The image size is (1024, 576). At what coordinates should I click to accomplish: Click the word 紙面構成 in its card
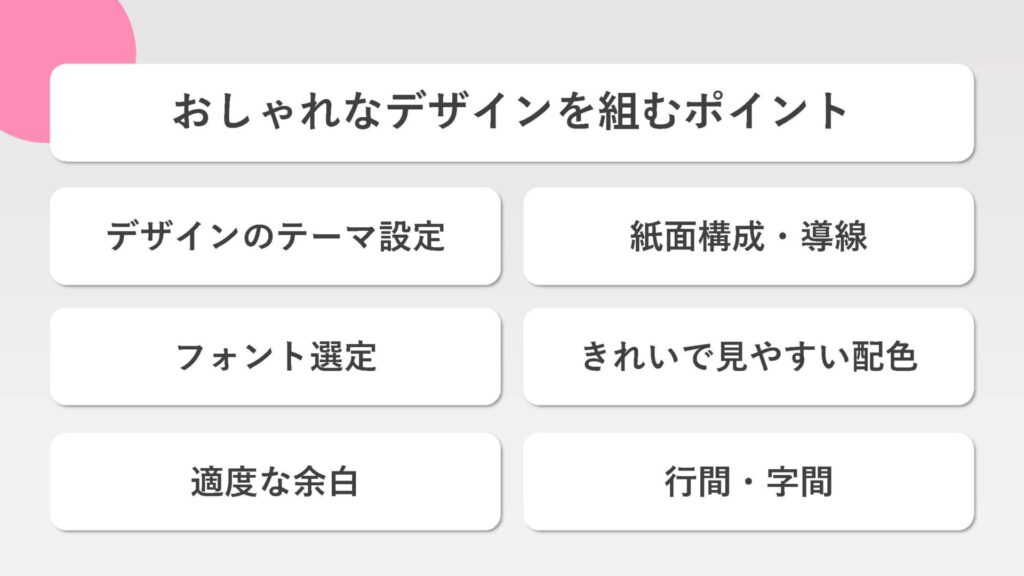[697, 236]
